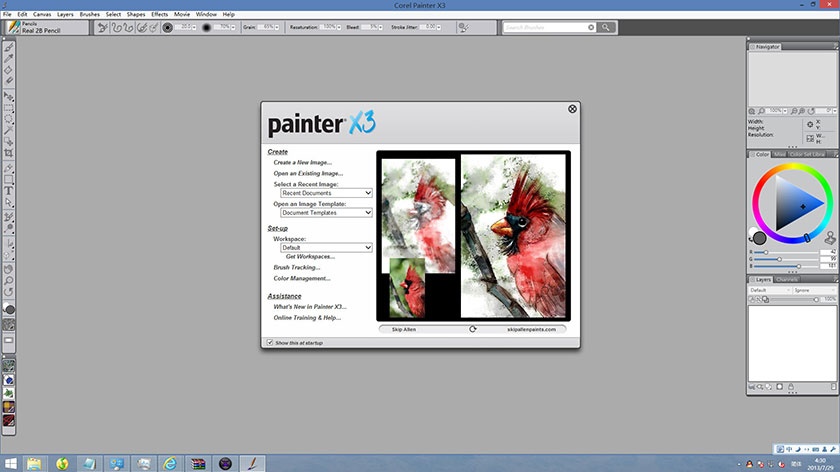
Task: Click the search brushes magnifier button
Action: coord(606,27)
